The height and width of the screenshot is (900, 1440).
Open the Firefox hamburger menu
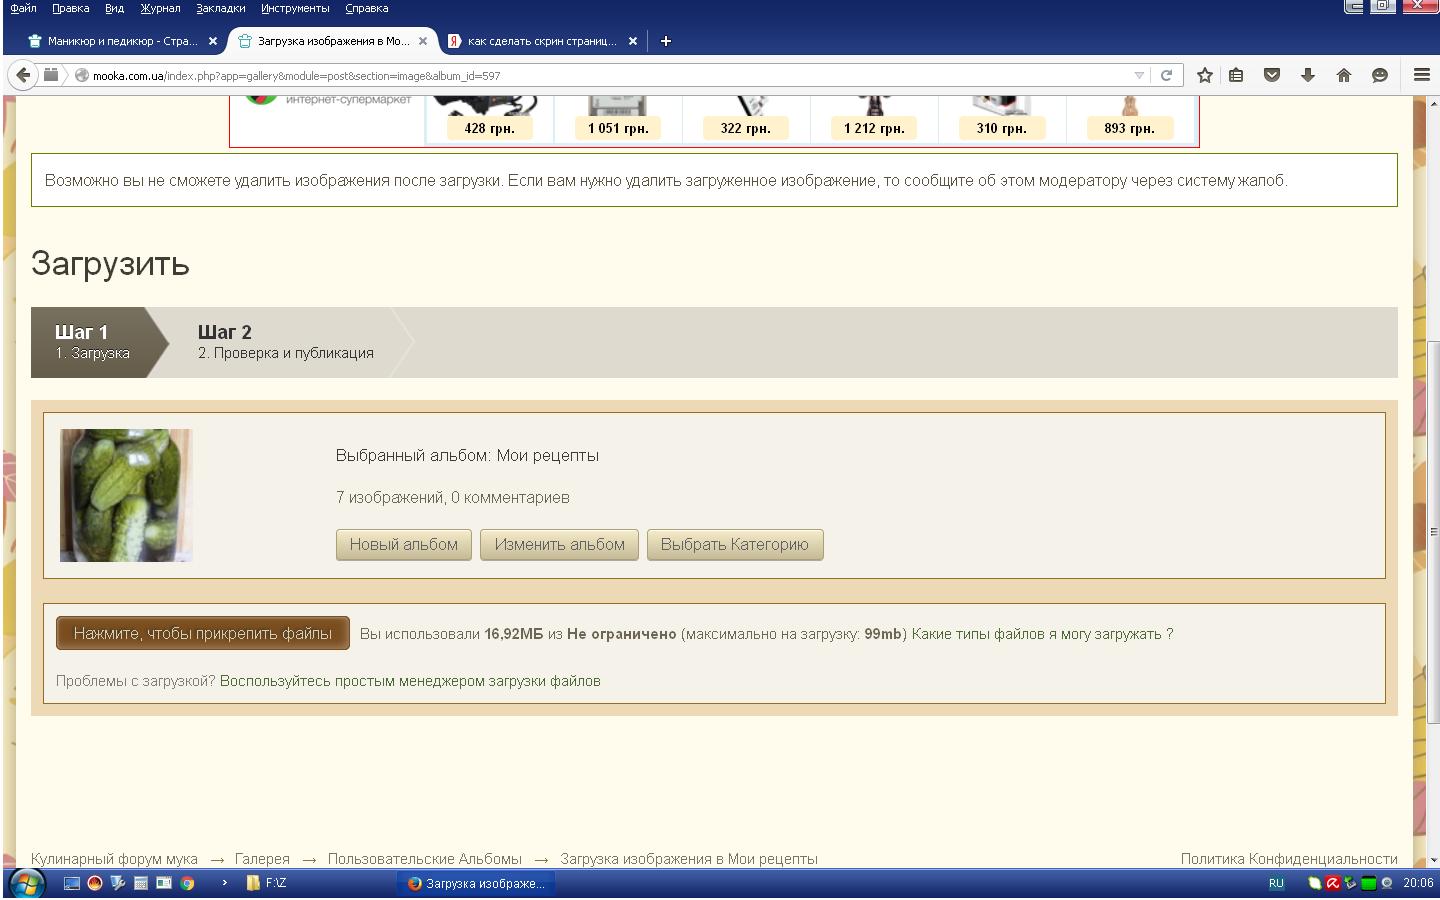pyautogui.click(x=1421, y=75)
